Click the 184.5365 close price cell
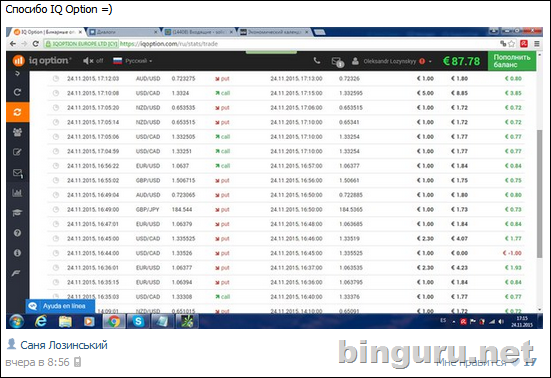 click(x=351, y=209)
